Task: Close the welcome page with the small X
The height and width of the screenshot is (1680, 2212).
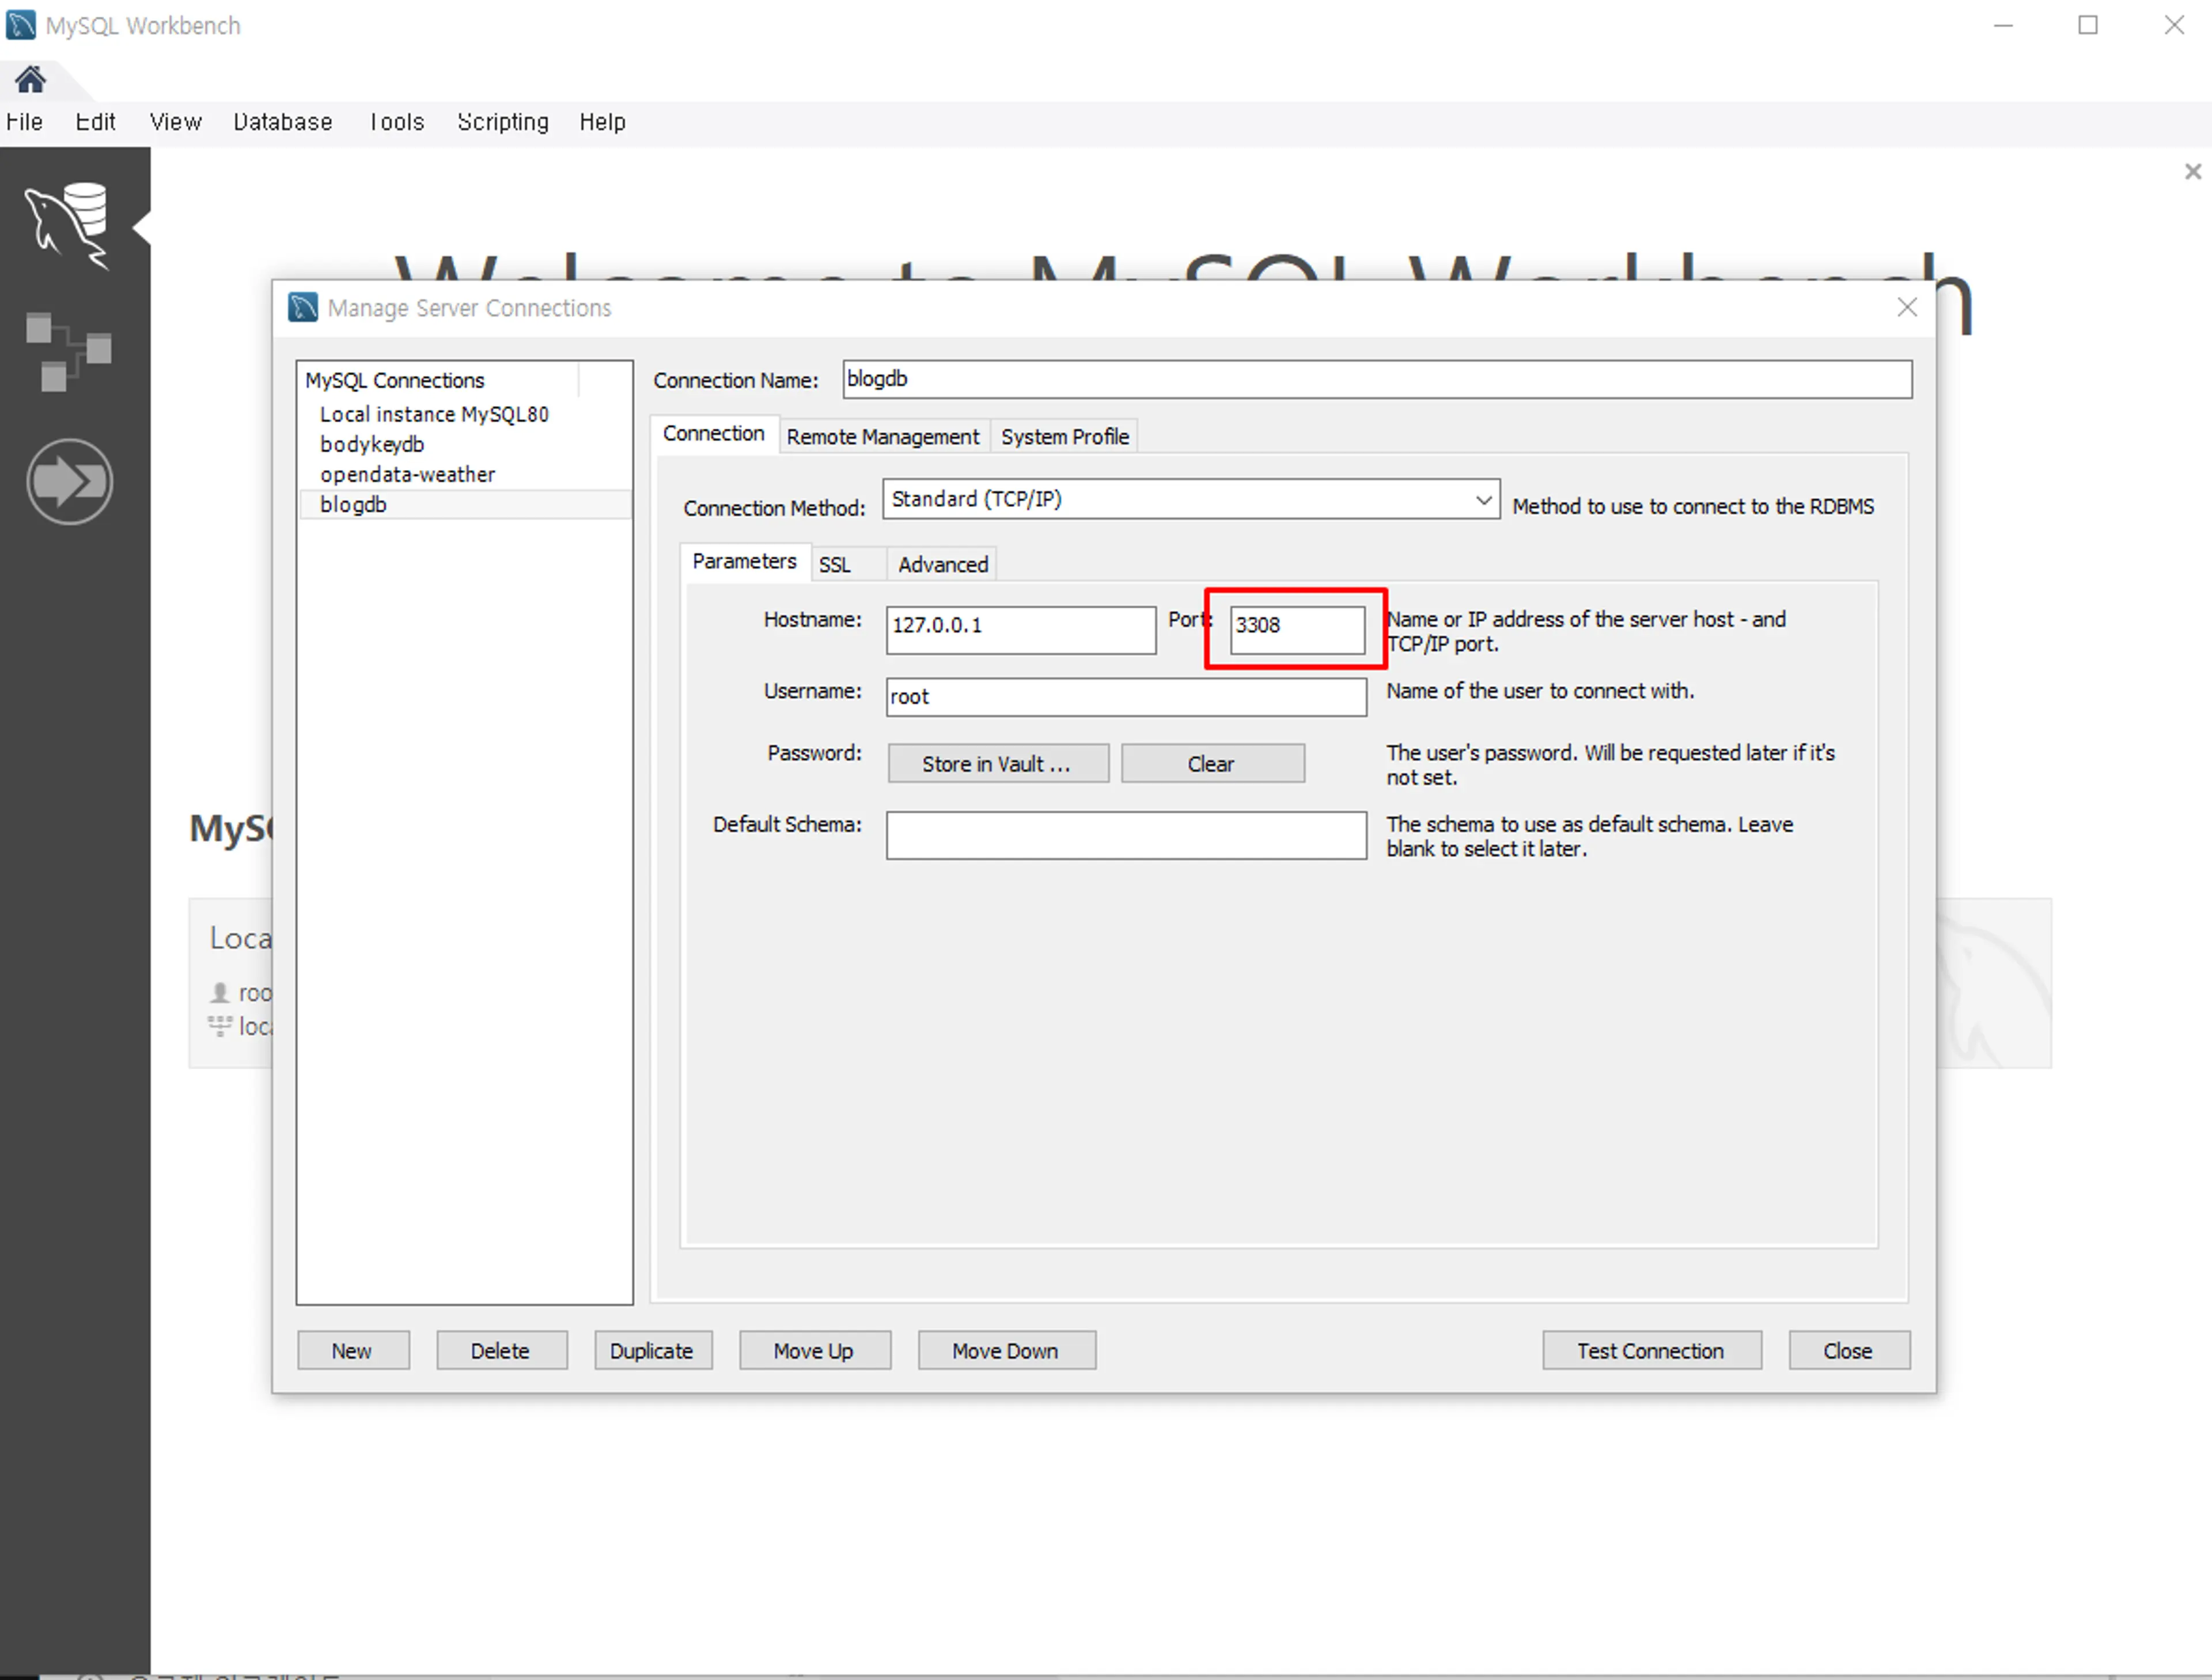Action: pos(2192,171)
